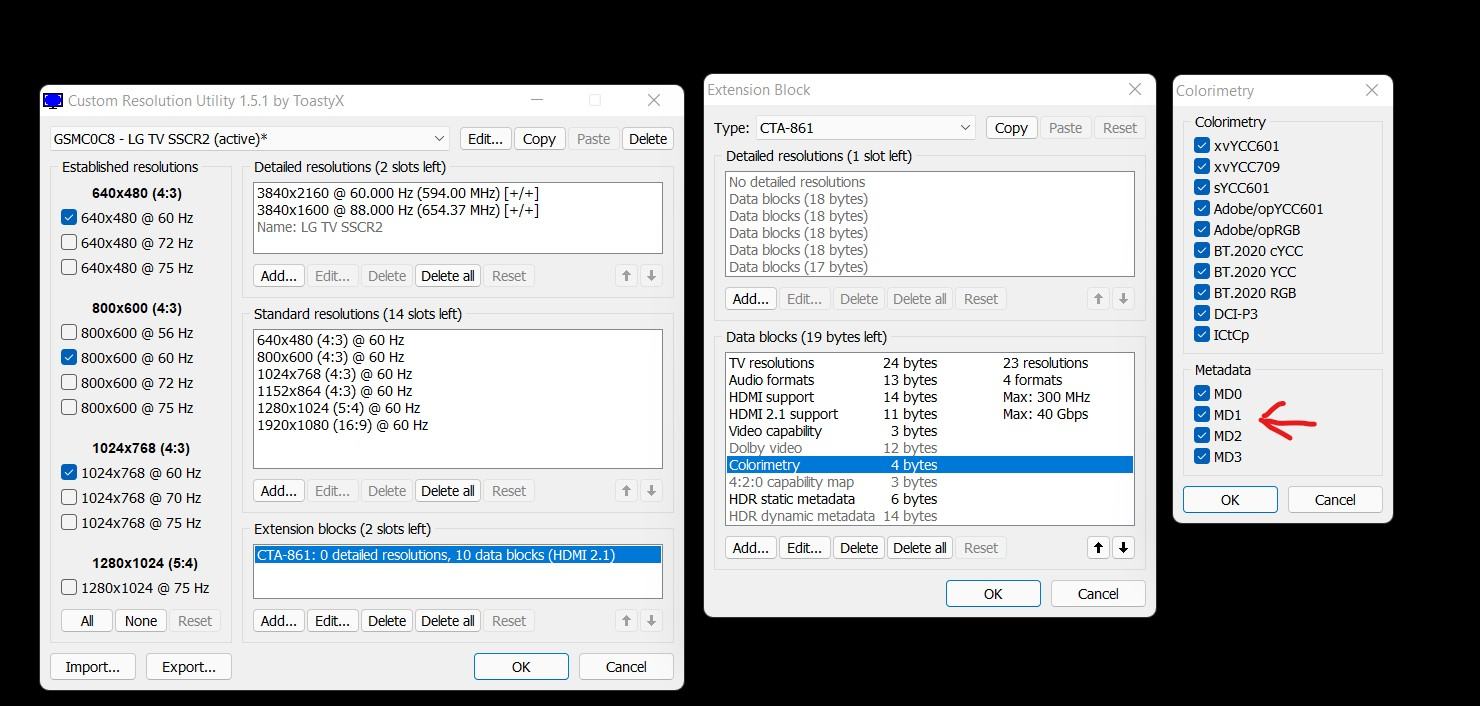
Task: Enable 1280x1024 @ 75 Hz established resolution
Action: (x=69, y=588)
